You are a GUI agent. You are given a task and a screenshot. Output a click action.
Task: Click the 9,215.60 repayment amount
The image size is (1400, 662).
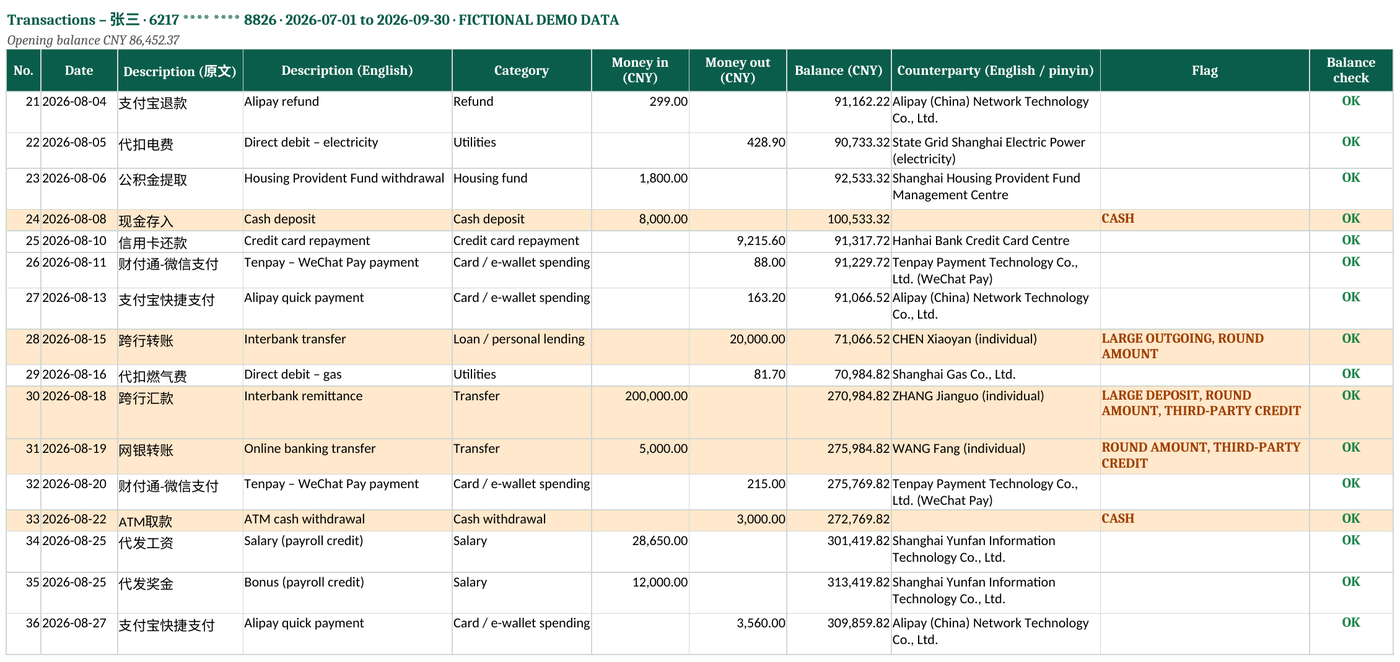[x=738, y=241]
